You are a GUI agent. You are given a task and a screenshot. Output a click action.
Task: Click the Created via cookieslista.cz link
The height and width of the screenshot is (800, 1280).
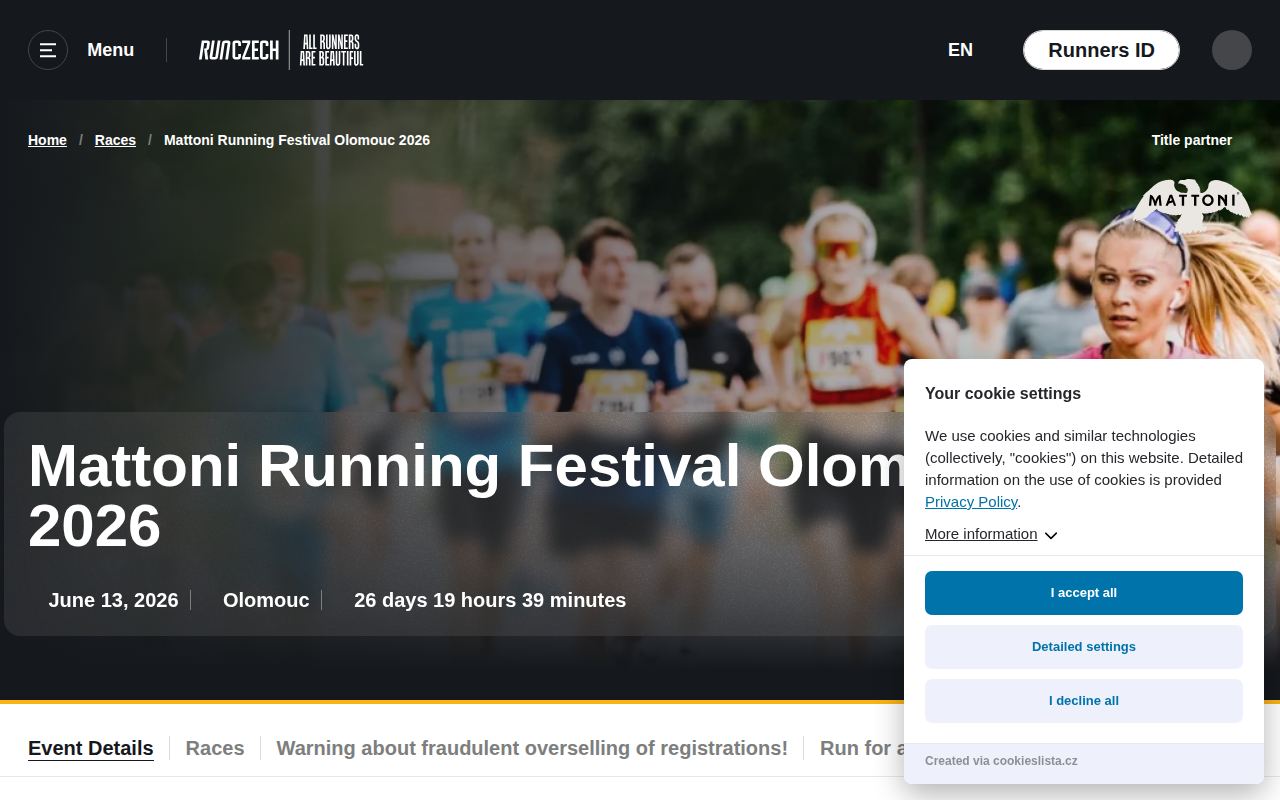(x=1001, y=761)
